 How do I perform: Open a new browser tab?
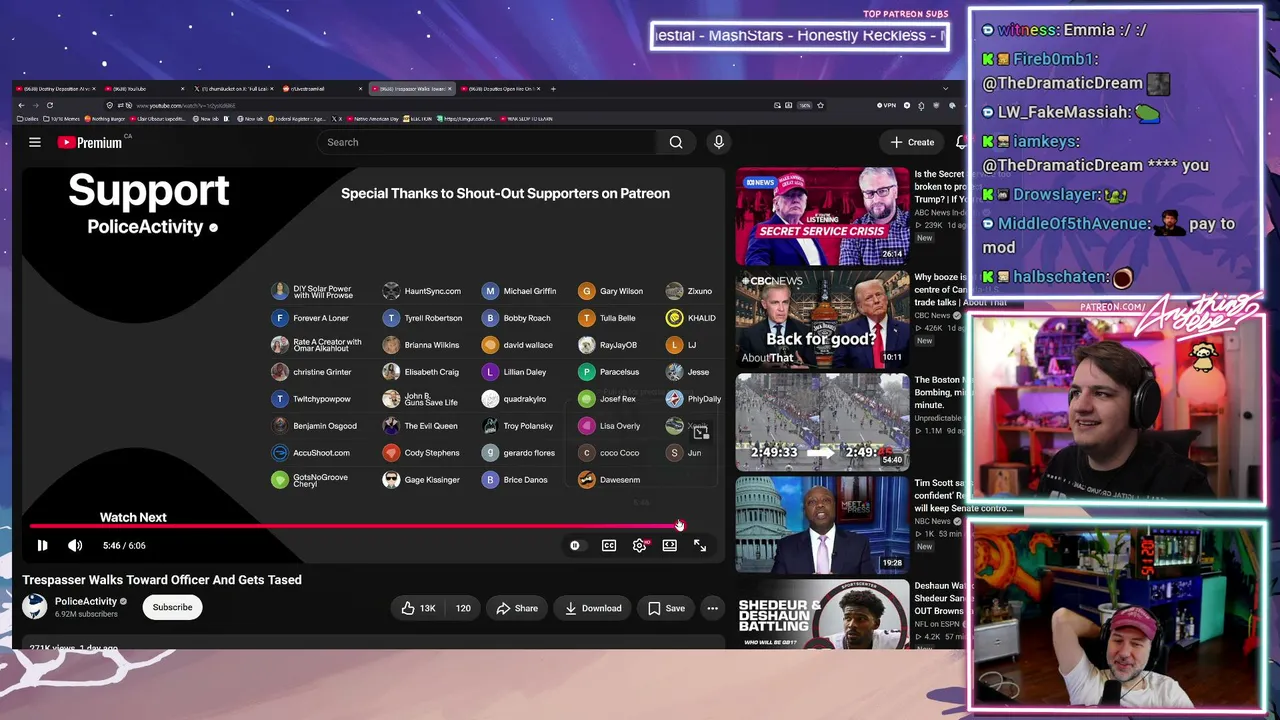point(553,89)
